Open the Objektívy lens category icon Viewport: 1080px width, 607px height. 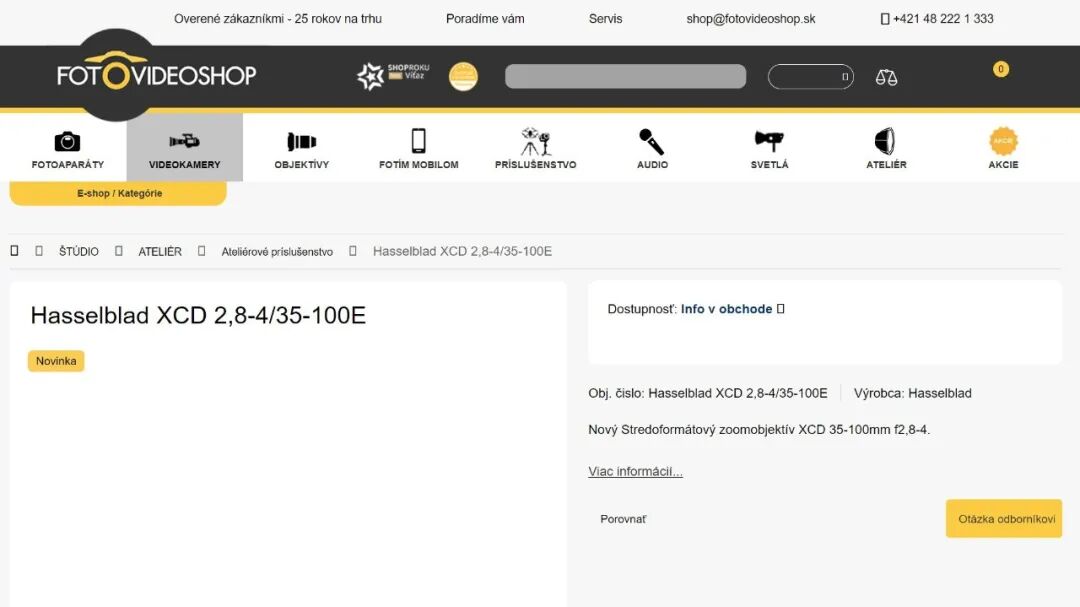tap(302, 141)
